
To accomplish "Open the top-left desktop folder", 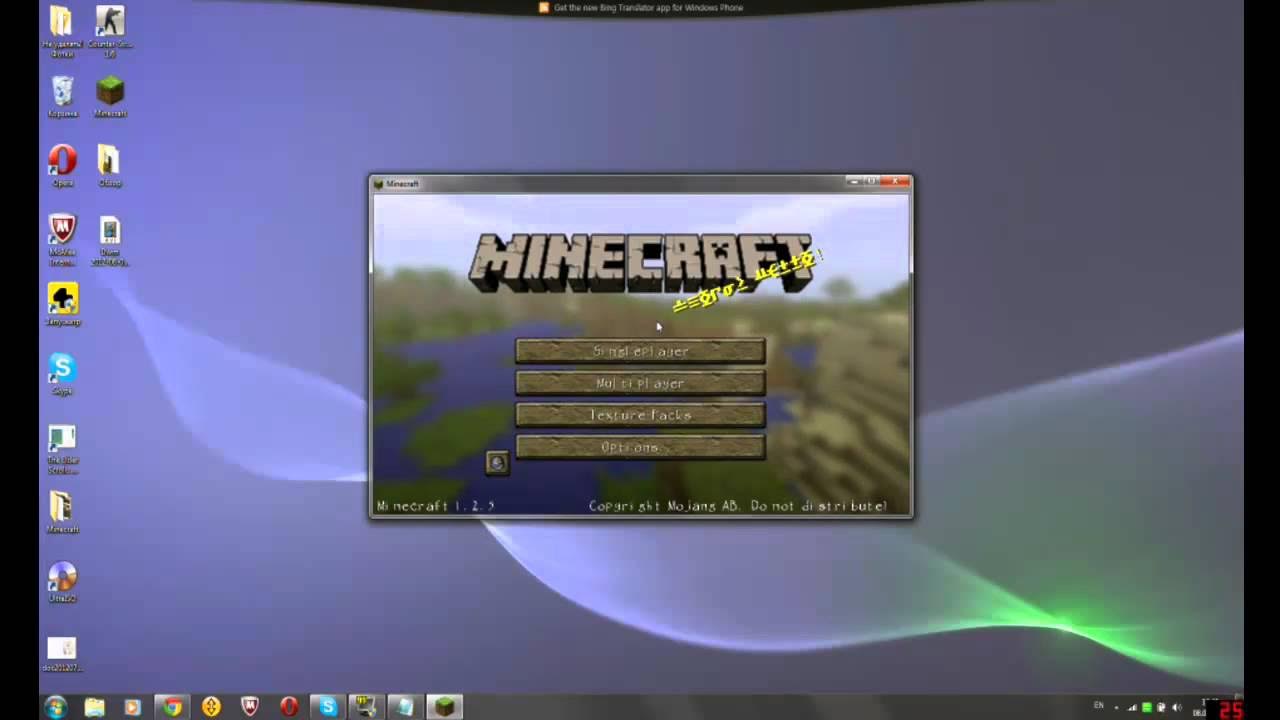I will 62,30.
